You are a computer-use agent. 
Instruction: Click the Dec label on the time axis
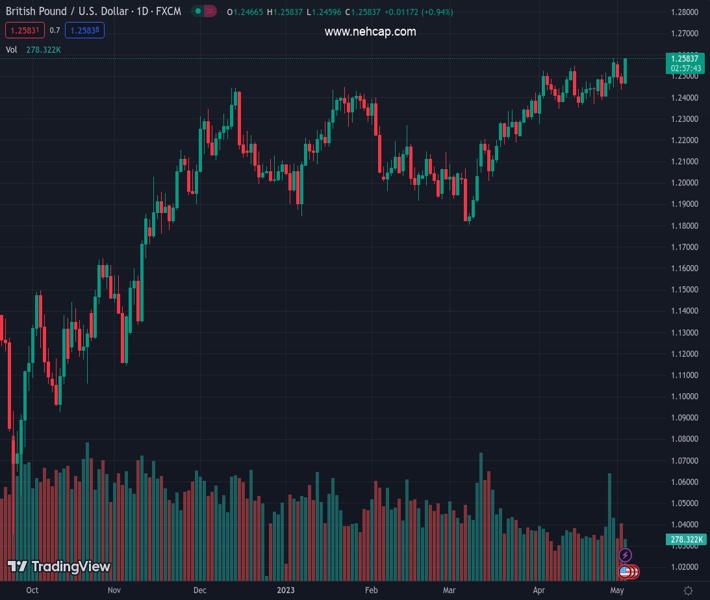(x=199, y=591)
